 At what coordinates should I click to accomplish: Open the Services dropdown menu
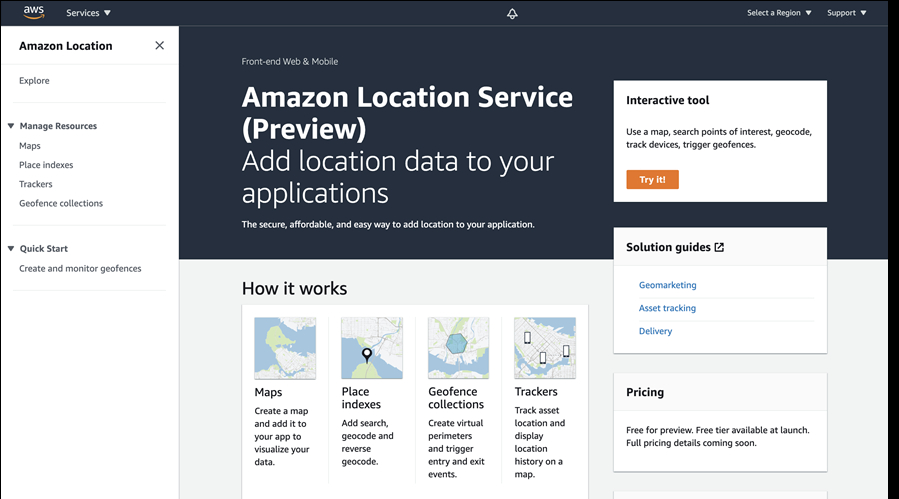click(88, 13)
